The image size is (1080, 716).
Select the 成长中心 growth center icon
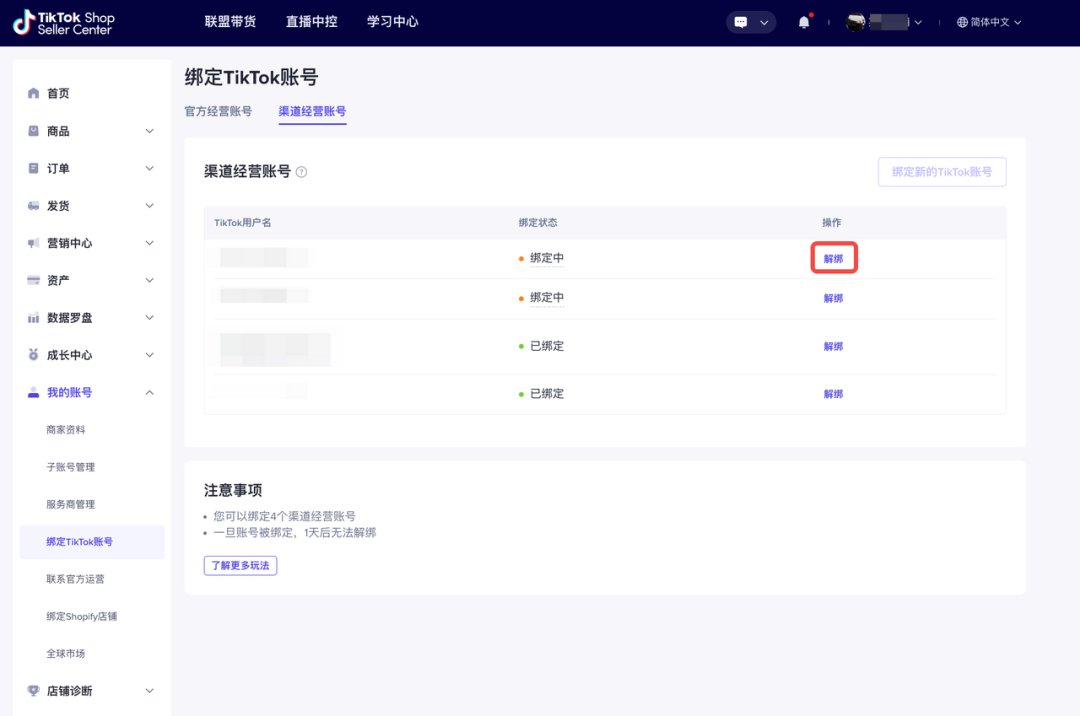coord(32,354)
